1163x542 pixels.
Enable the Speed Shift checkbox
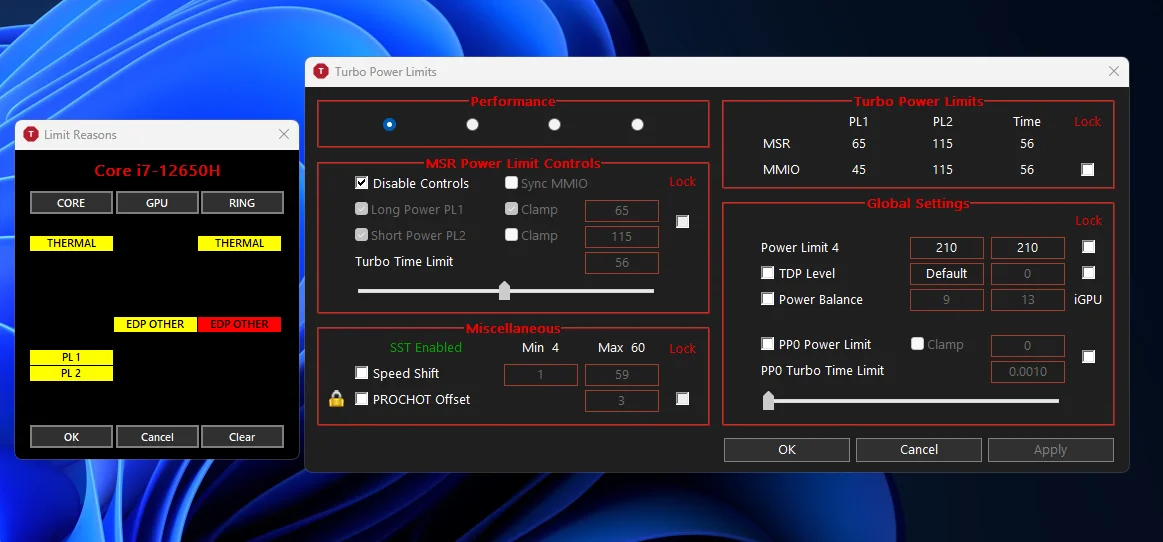point(362,373)
